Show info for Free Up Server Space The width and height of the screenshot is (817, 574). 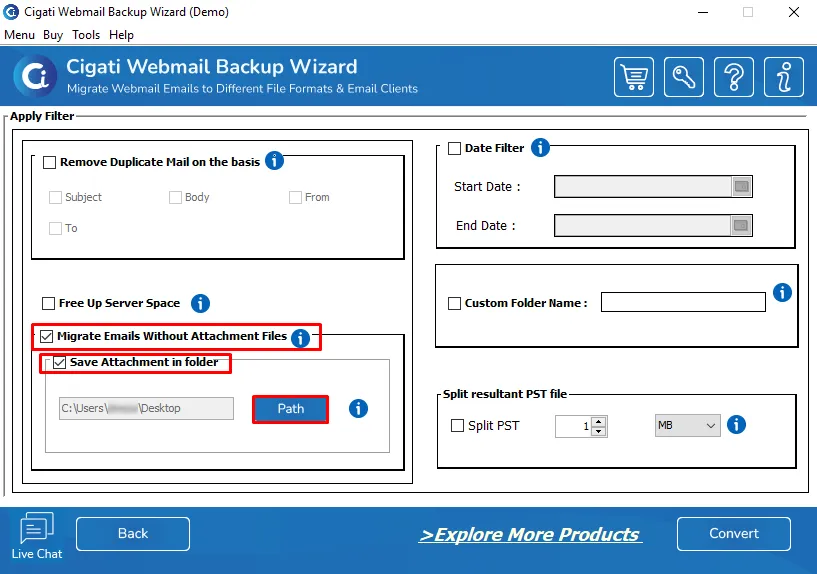coord(200,303)
